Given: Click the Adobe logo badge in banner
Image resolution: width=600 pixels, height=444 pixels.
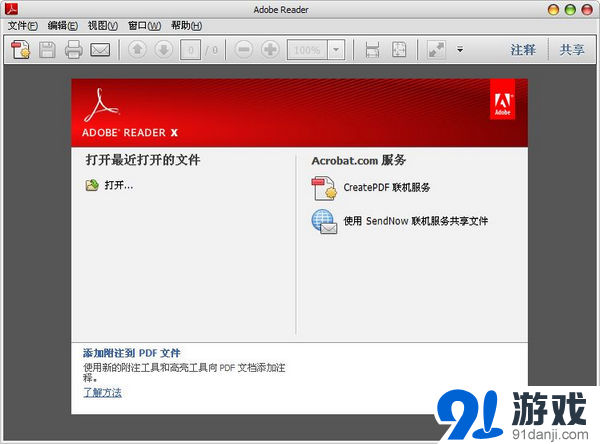Looking at the screenshot, I should [x=502, y=99].
